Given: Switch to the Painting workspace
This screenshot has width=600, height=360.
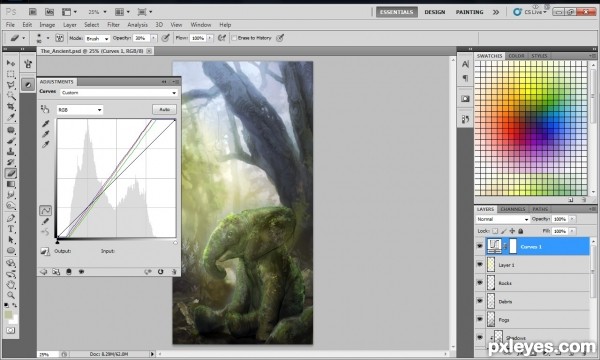Looking at the screenshot, I should (470, 12).
